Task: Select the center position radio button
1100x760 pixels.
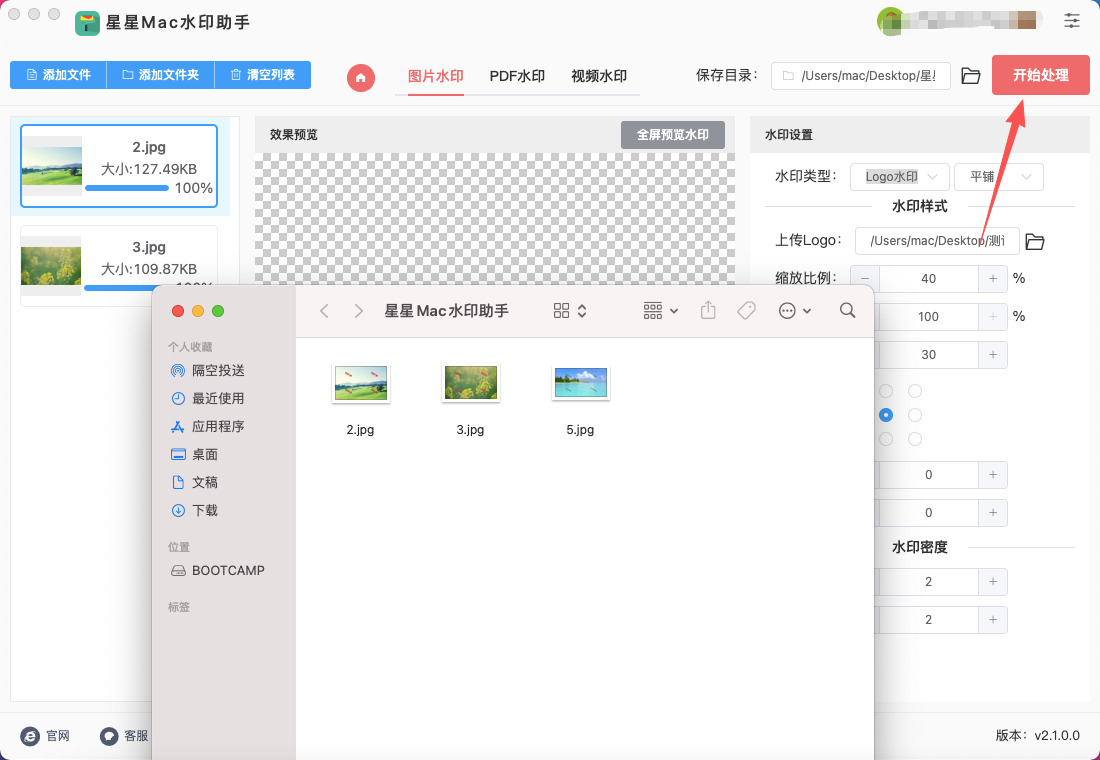Action: pos(885,415)
